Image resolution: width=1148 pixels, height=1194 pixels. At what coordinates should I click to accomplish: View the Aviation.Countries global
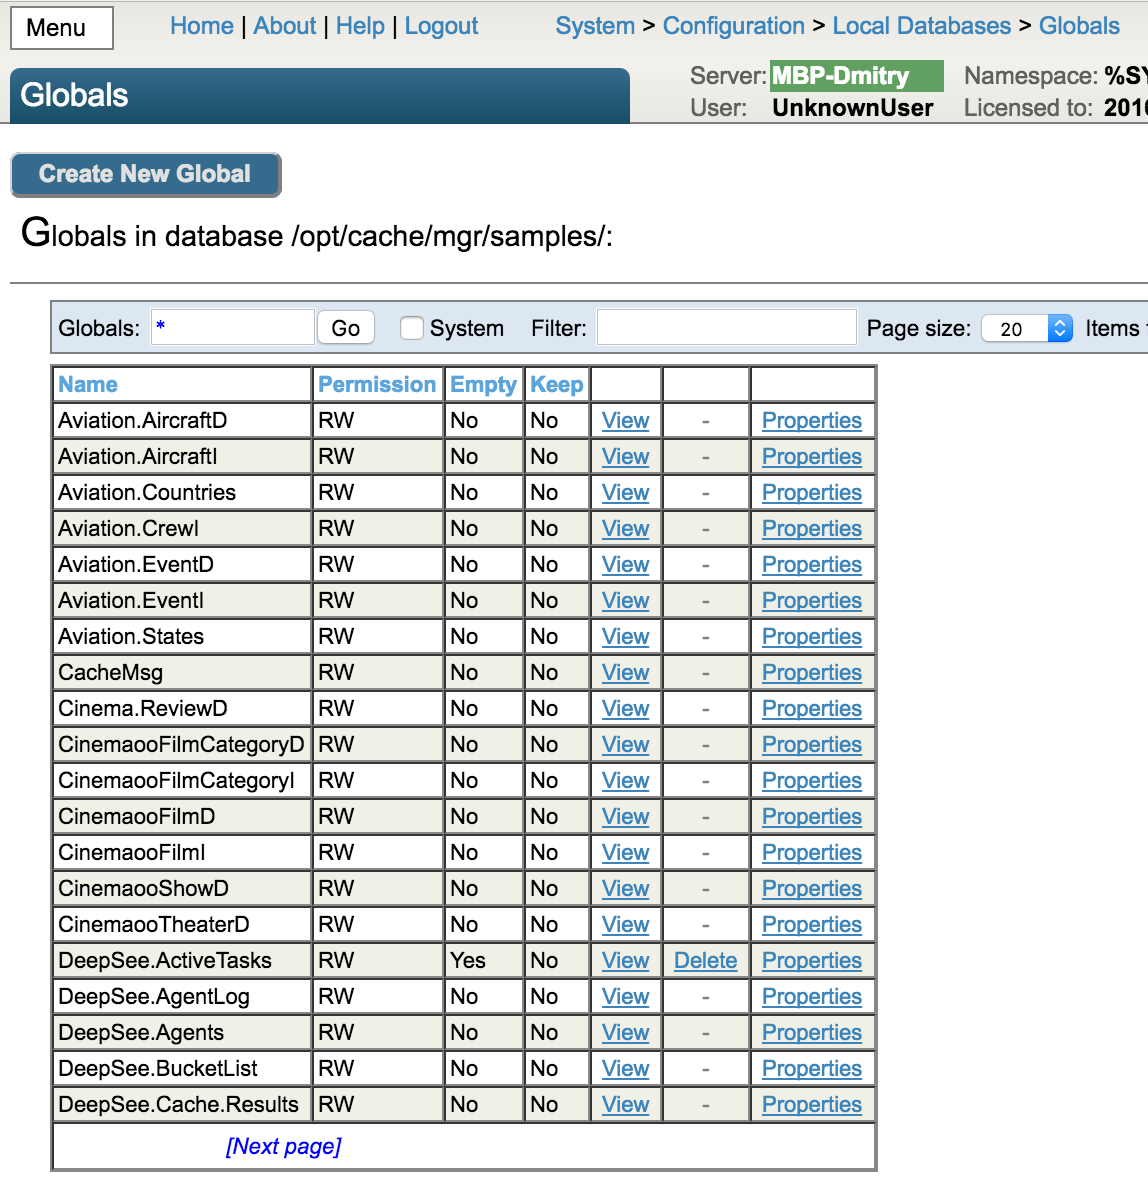pyautogui.click(x=625, y=492)
